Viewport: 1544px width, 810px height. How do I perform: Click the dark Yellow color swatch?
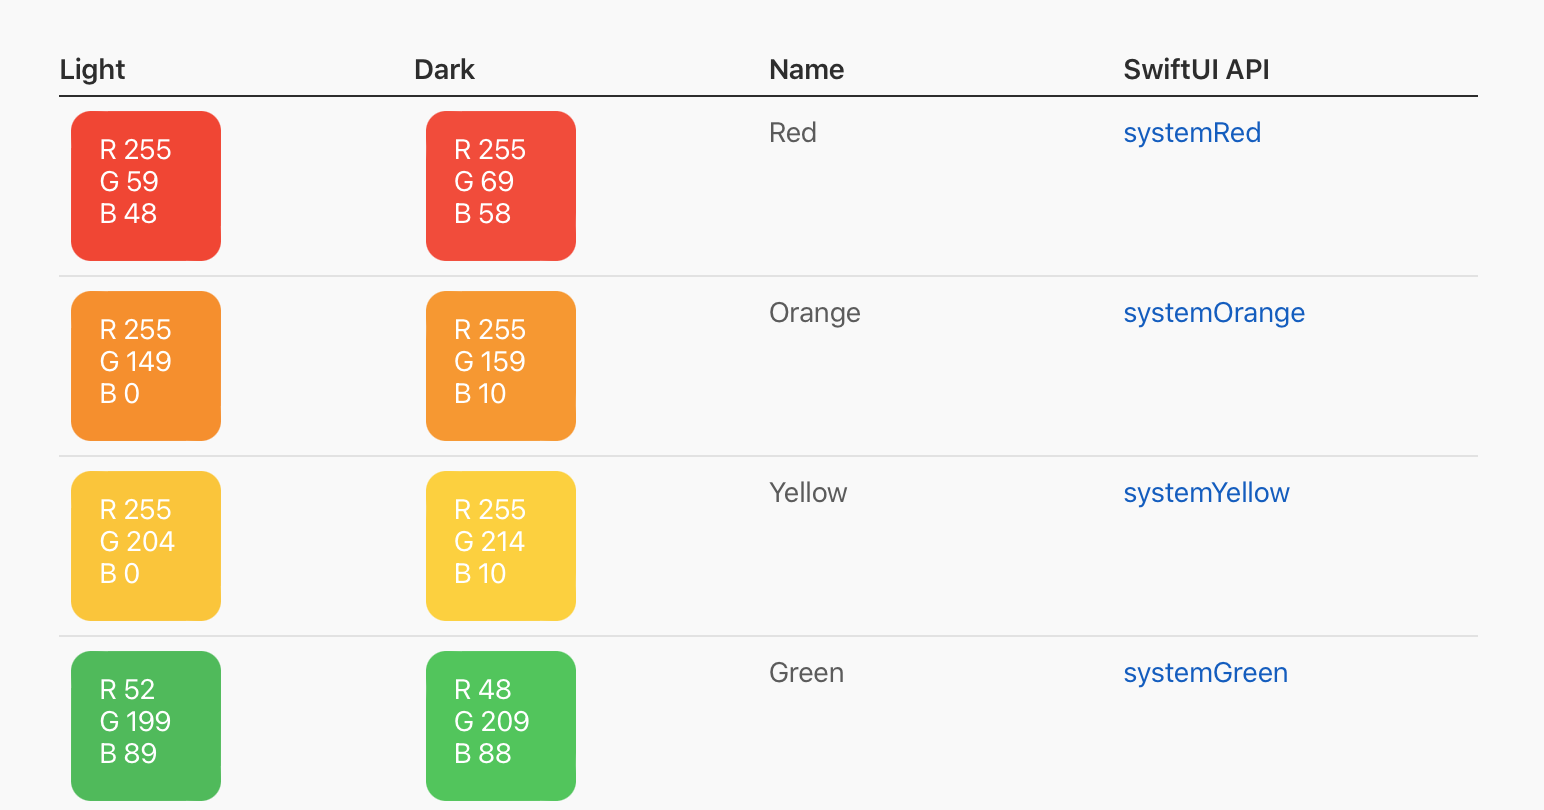coord(501,546)
